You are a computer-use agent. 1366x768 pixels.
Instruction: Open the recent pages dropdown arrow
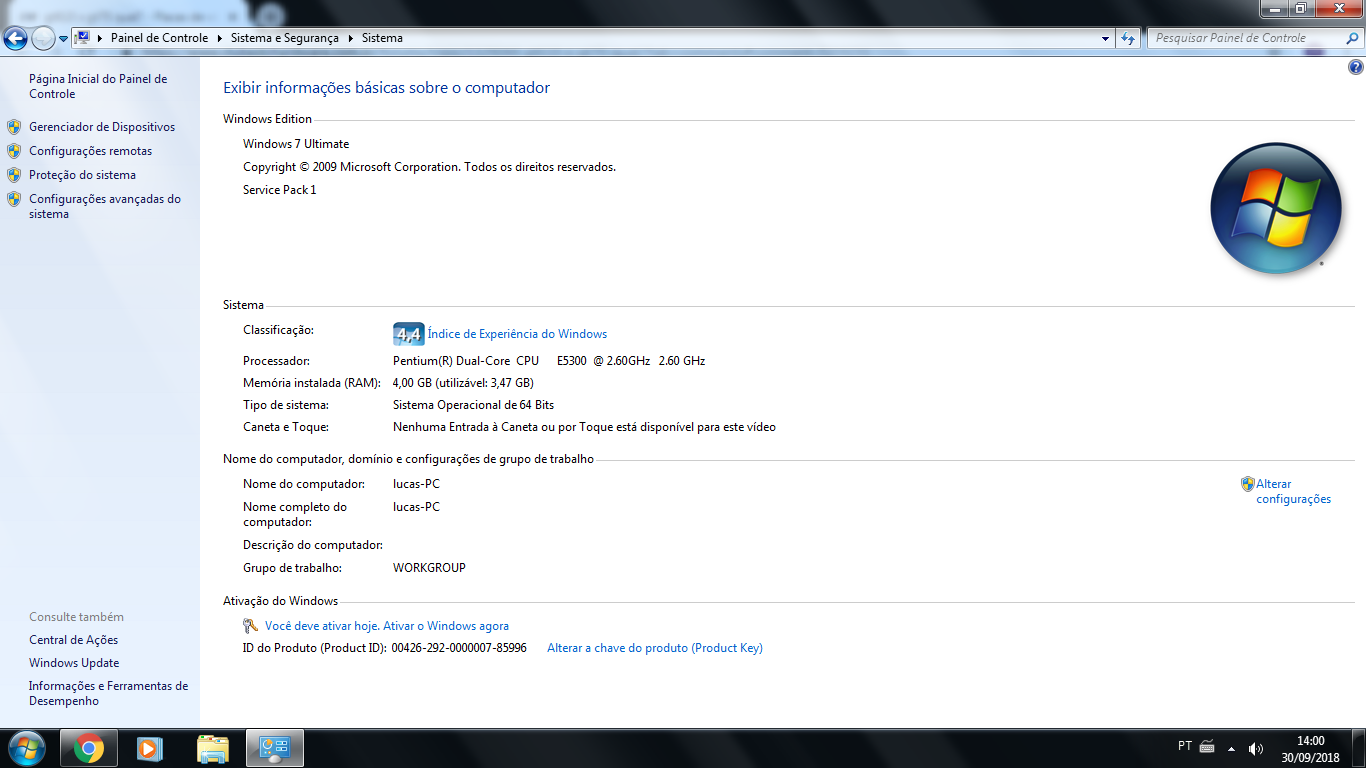[x=63, y=39]
